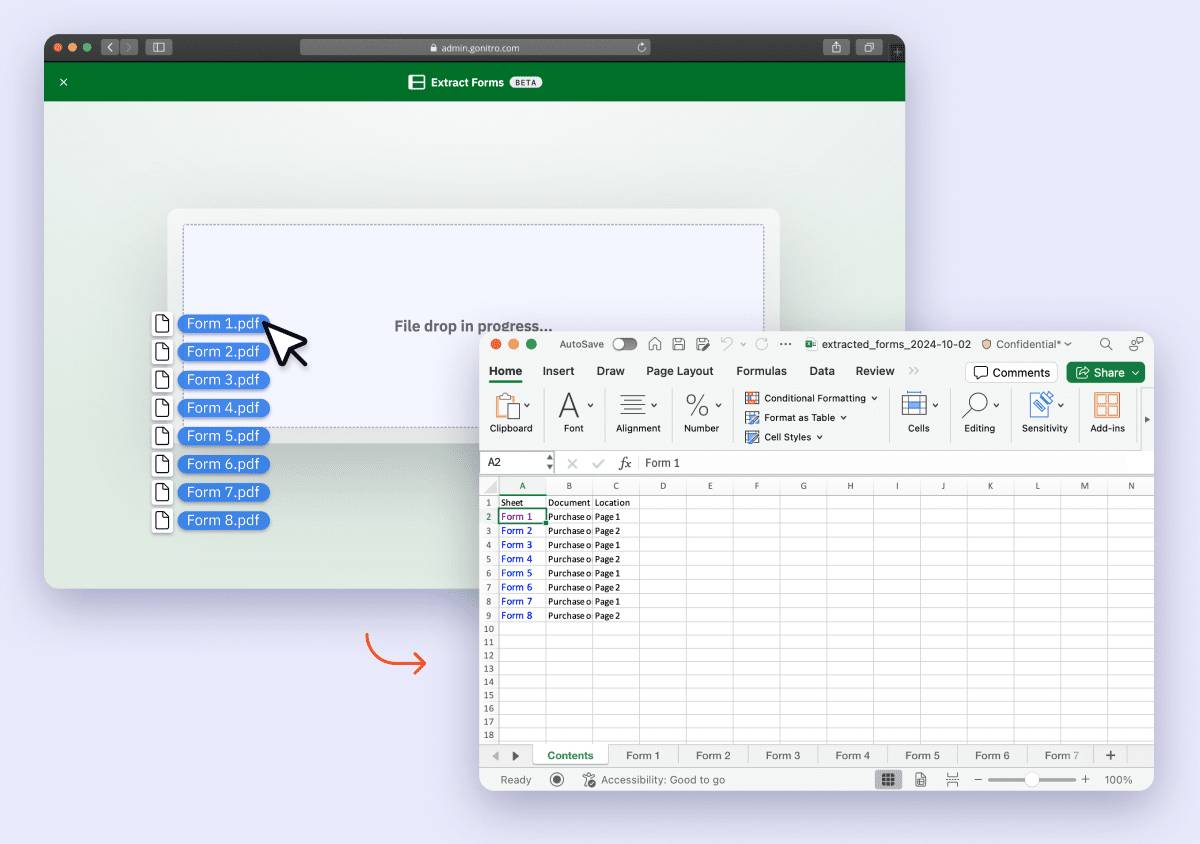This screenshot has width=1200, height=844.
Task: Open the Form 3 sheet tab
Action: (x=783, y=756)
